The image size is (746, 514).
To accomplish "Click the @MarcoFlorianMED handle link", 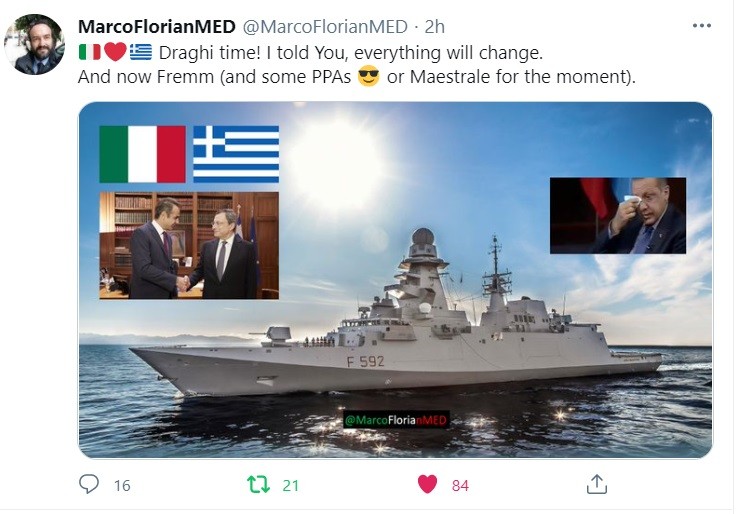I will pos(325,27).
